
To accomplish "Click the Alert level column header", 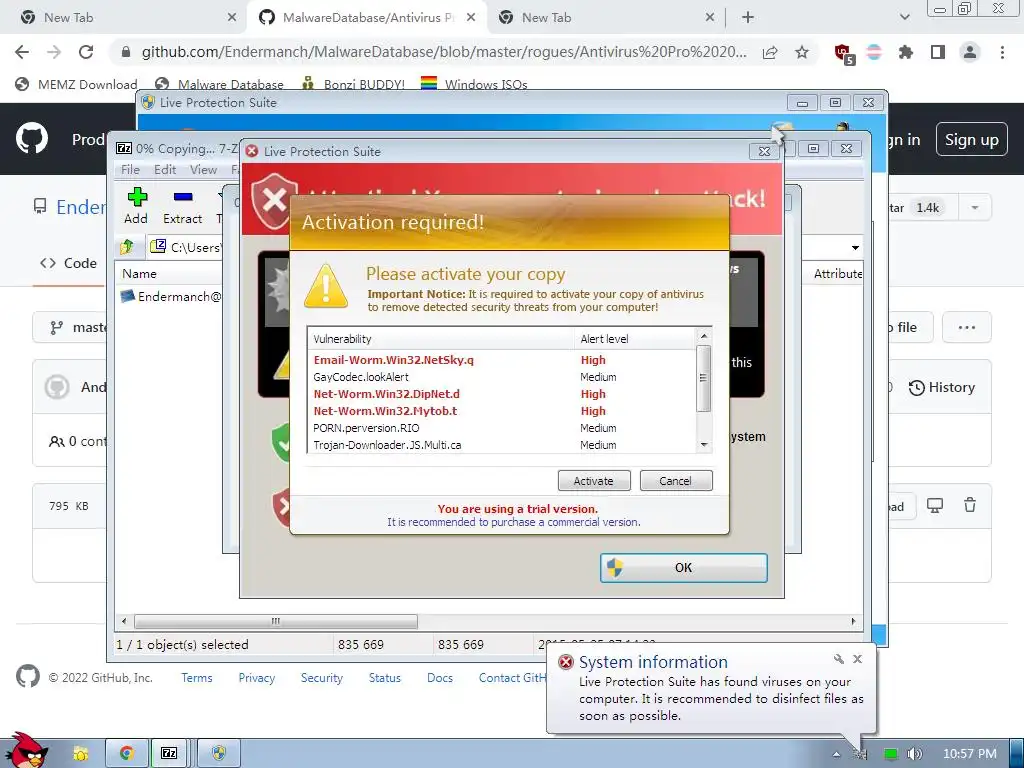I will (x=636, y=339).
